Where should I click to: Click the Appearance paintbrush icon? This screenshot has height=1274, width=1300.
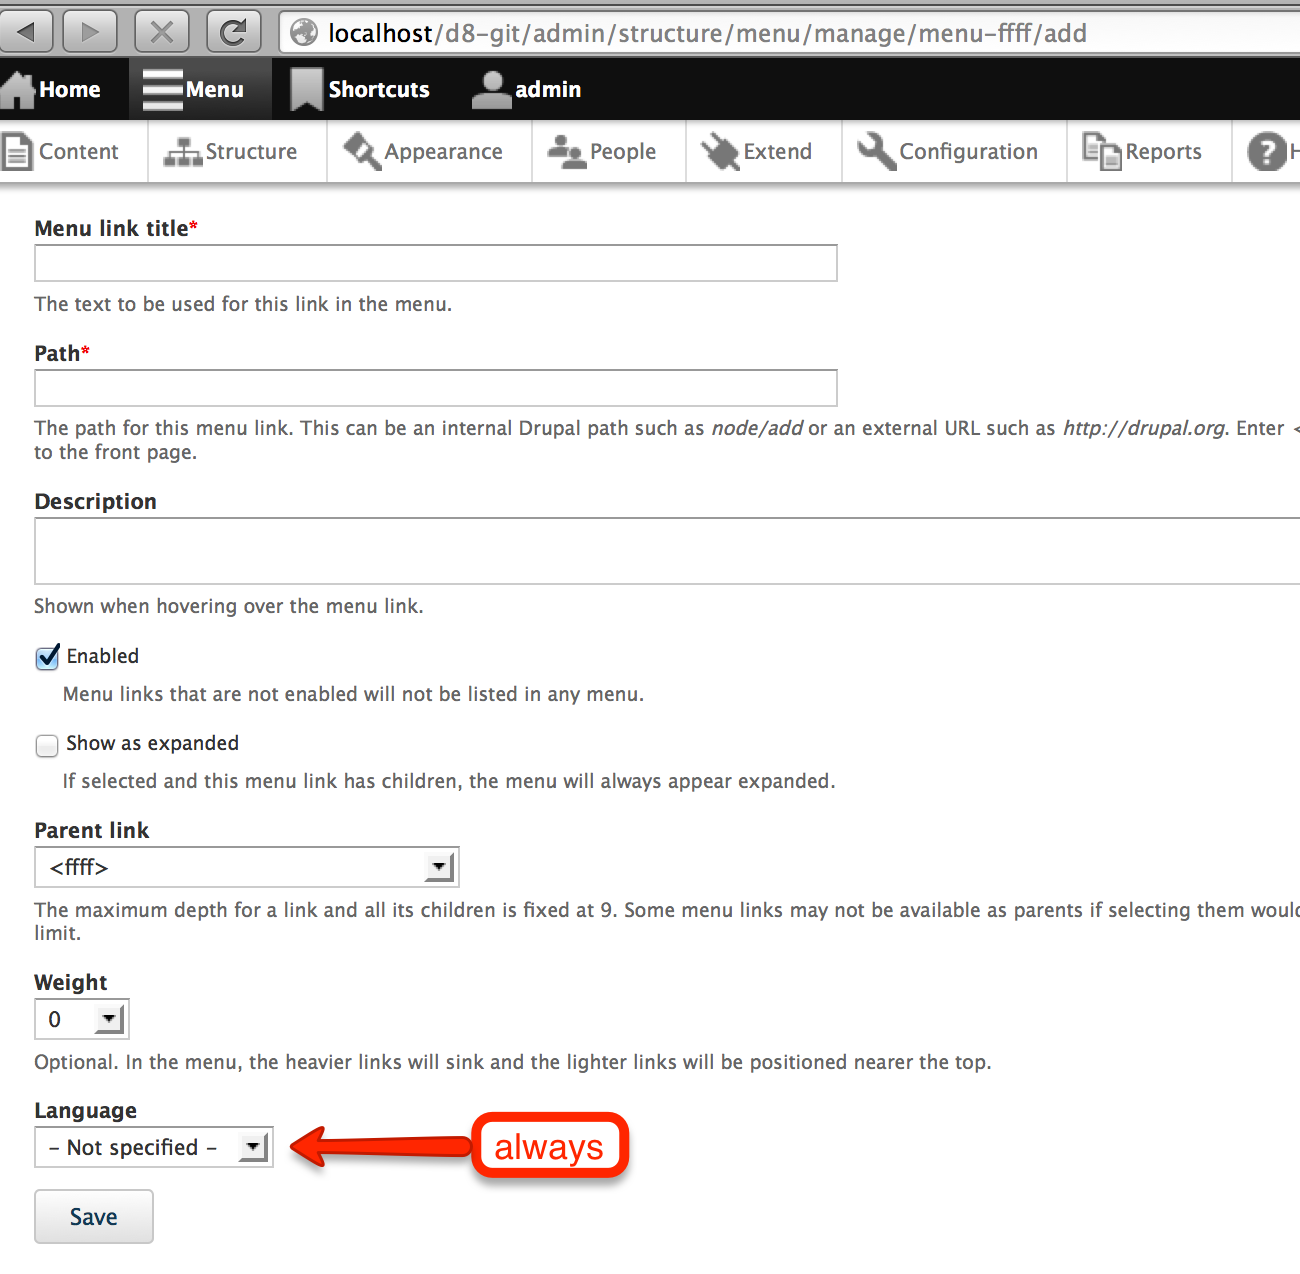362,152
